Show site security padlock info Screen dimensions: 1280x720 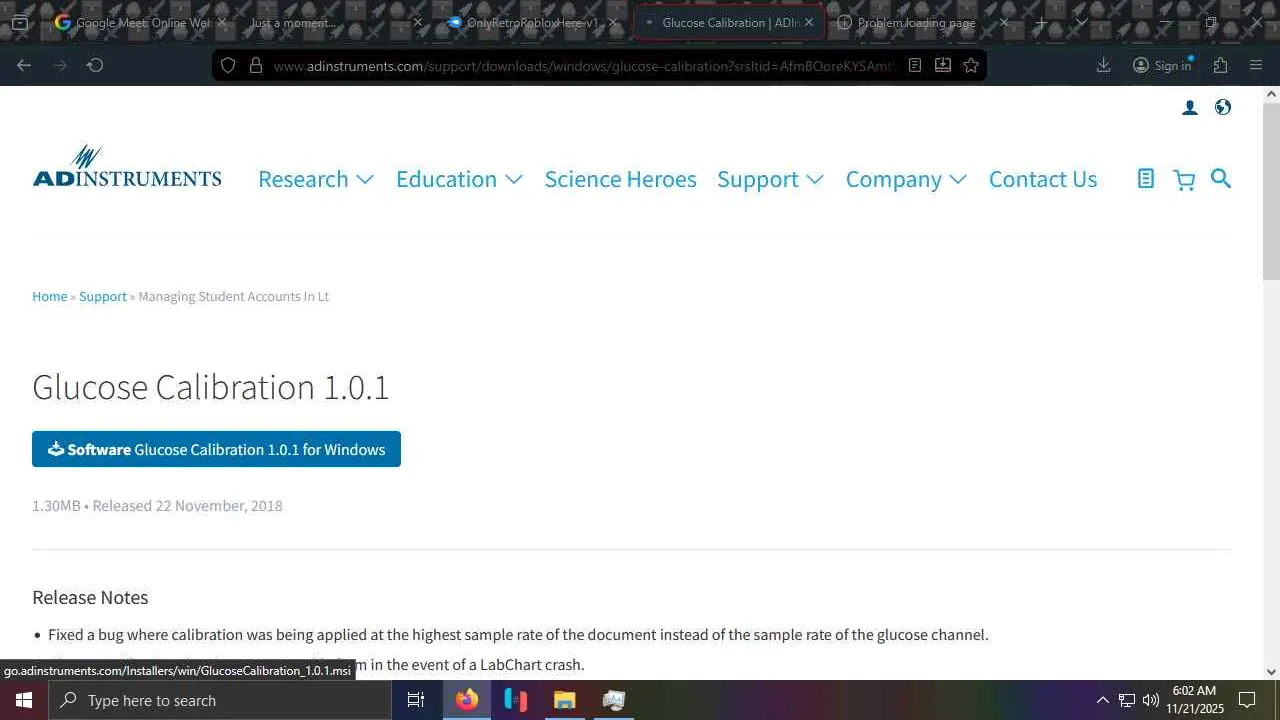point(256,65)
